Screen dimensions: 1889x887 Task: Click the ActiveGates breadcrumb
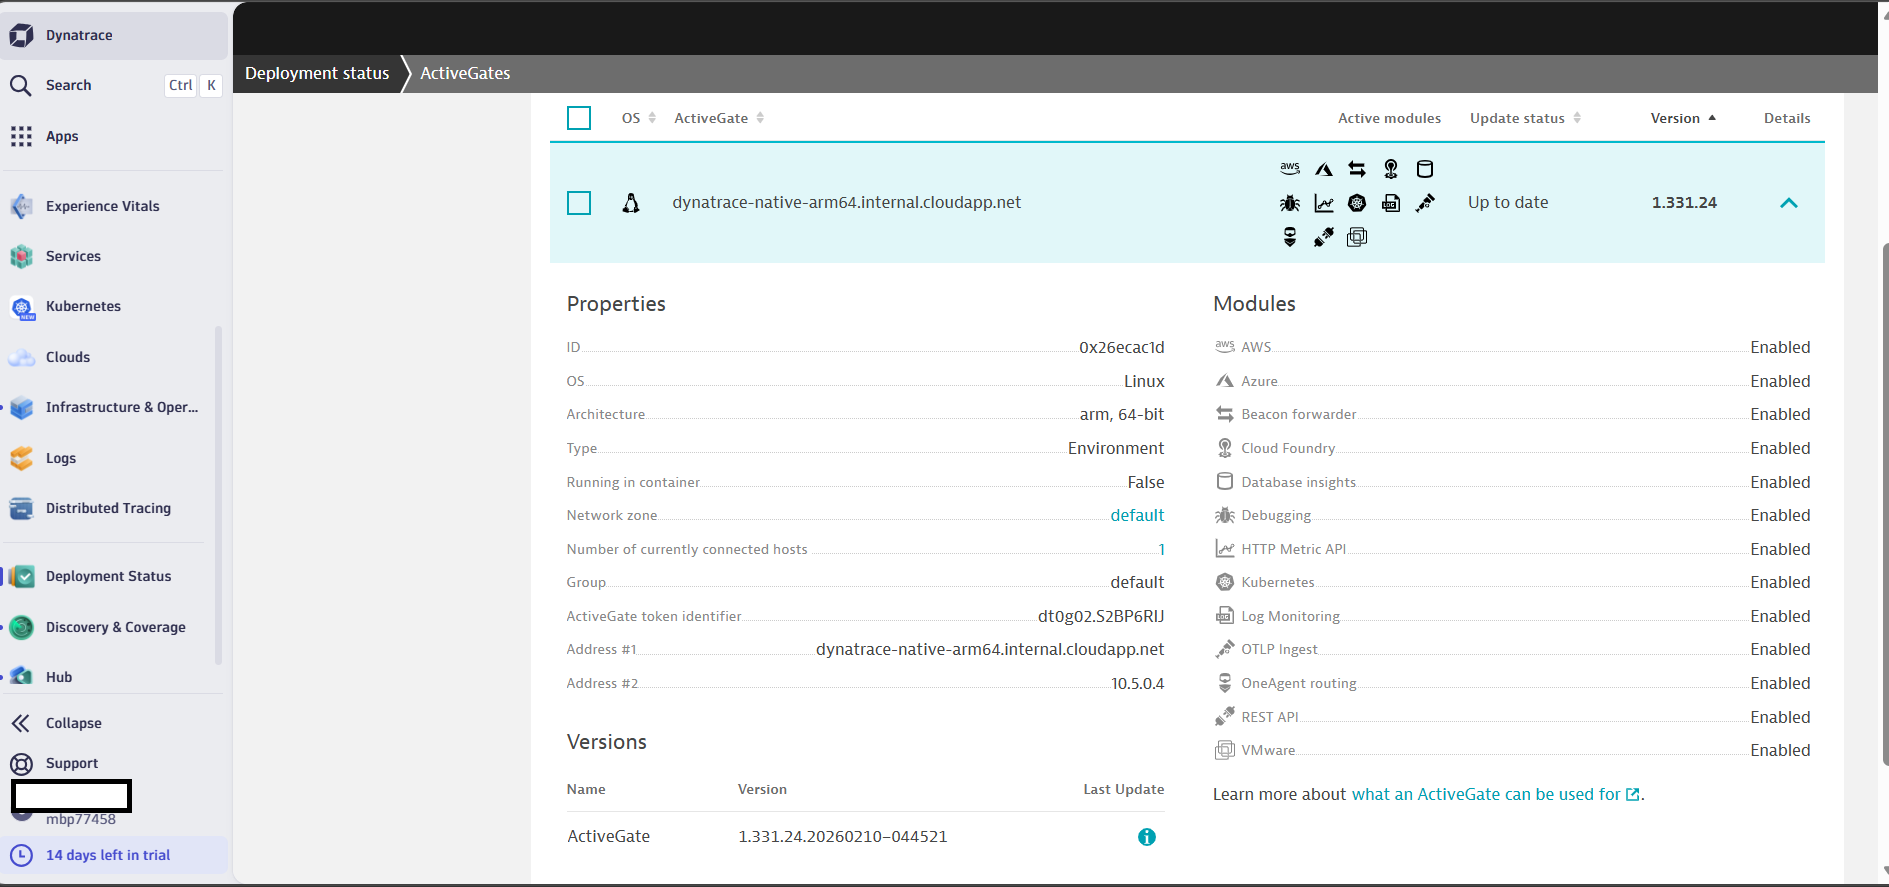[465, 73]
